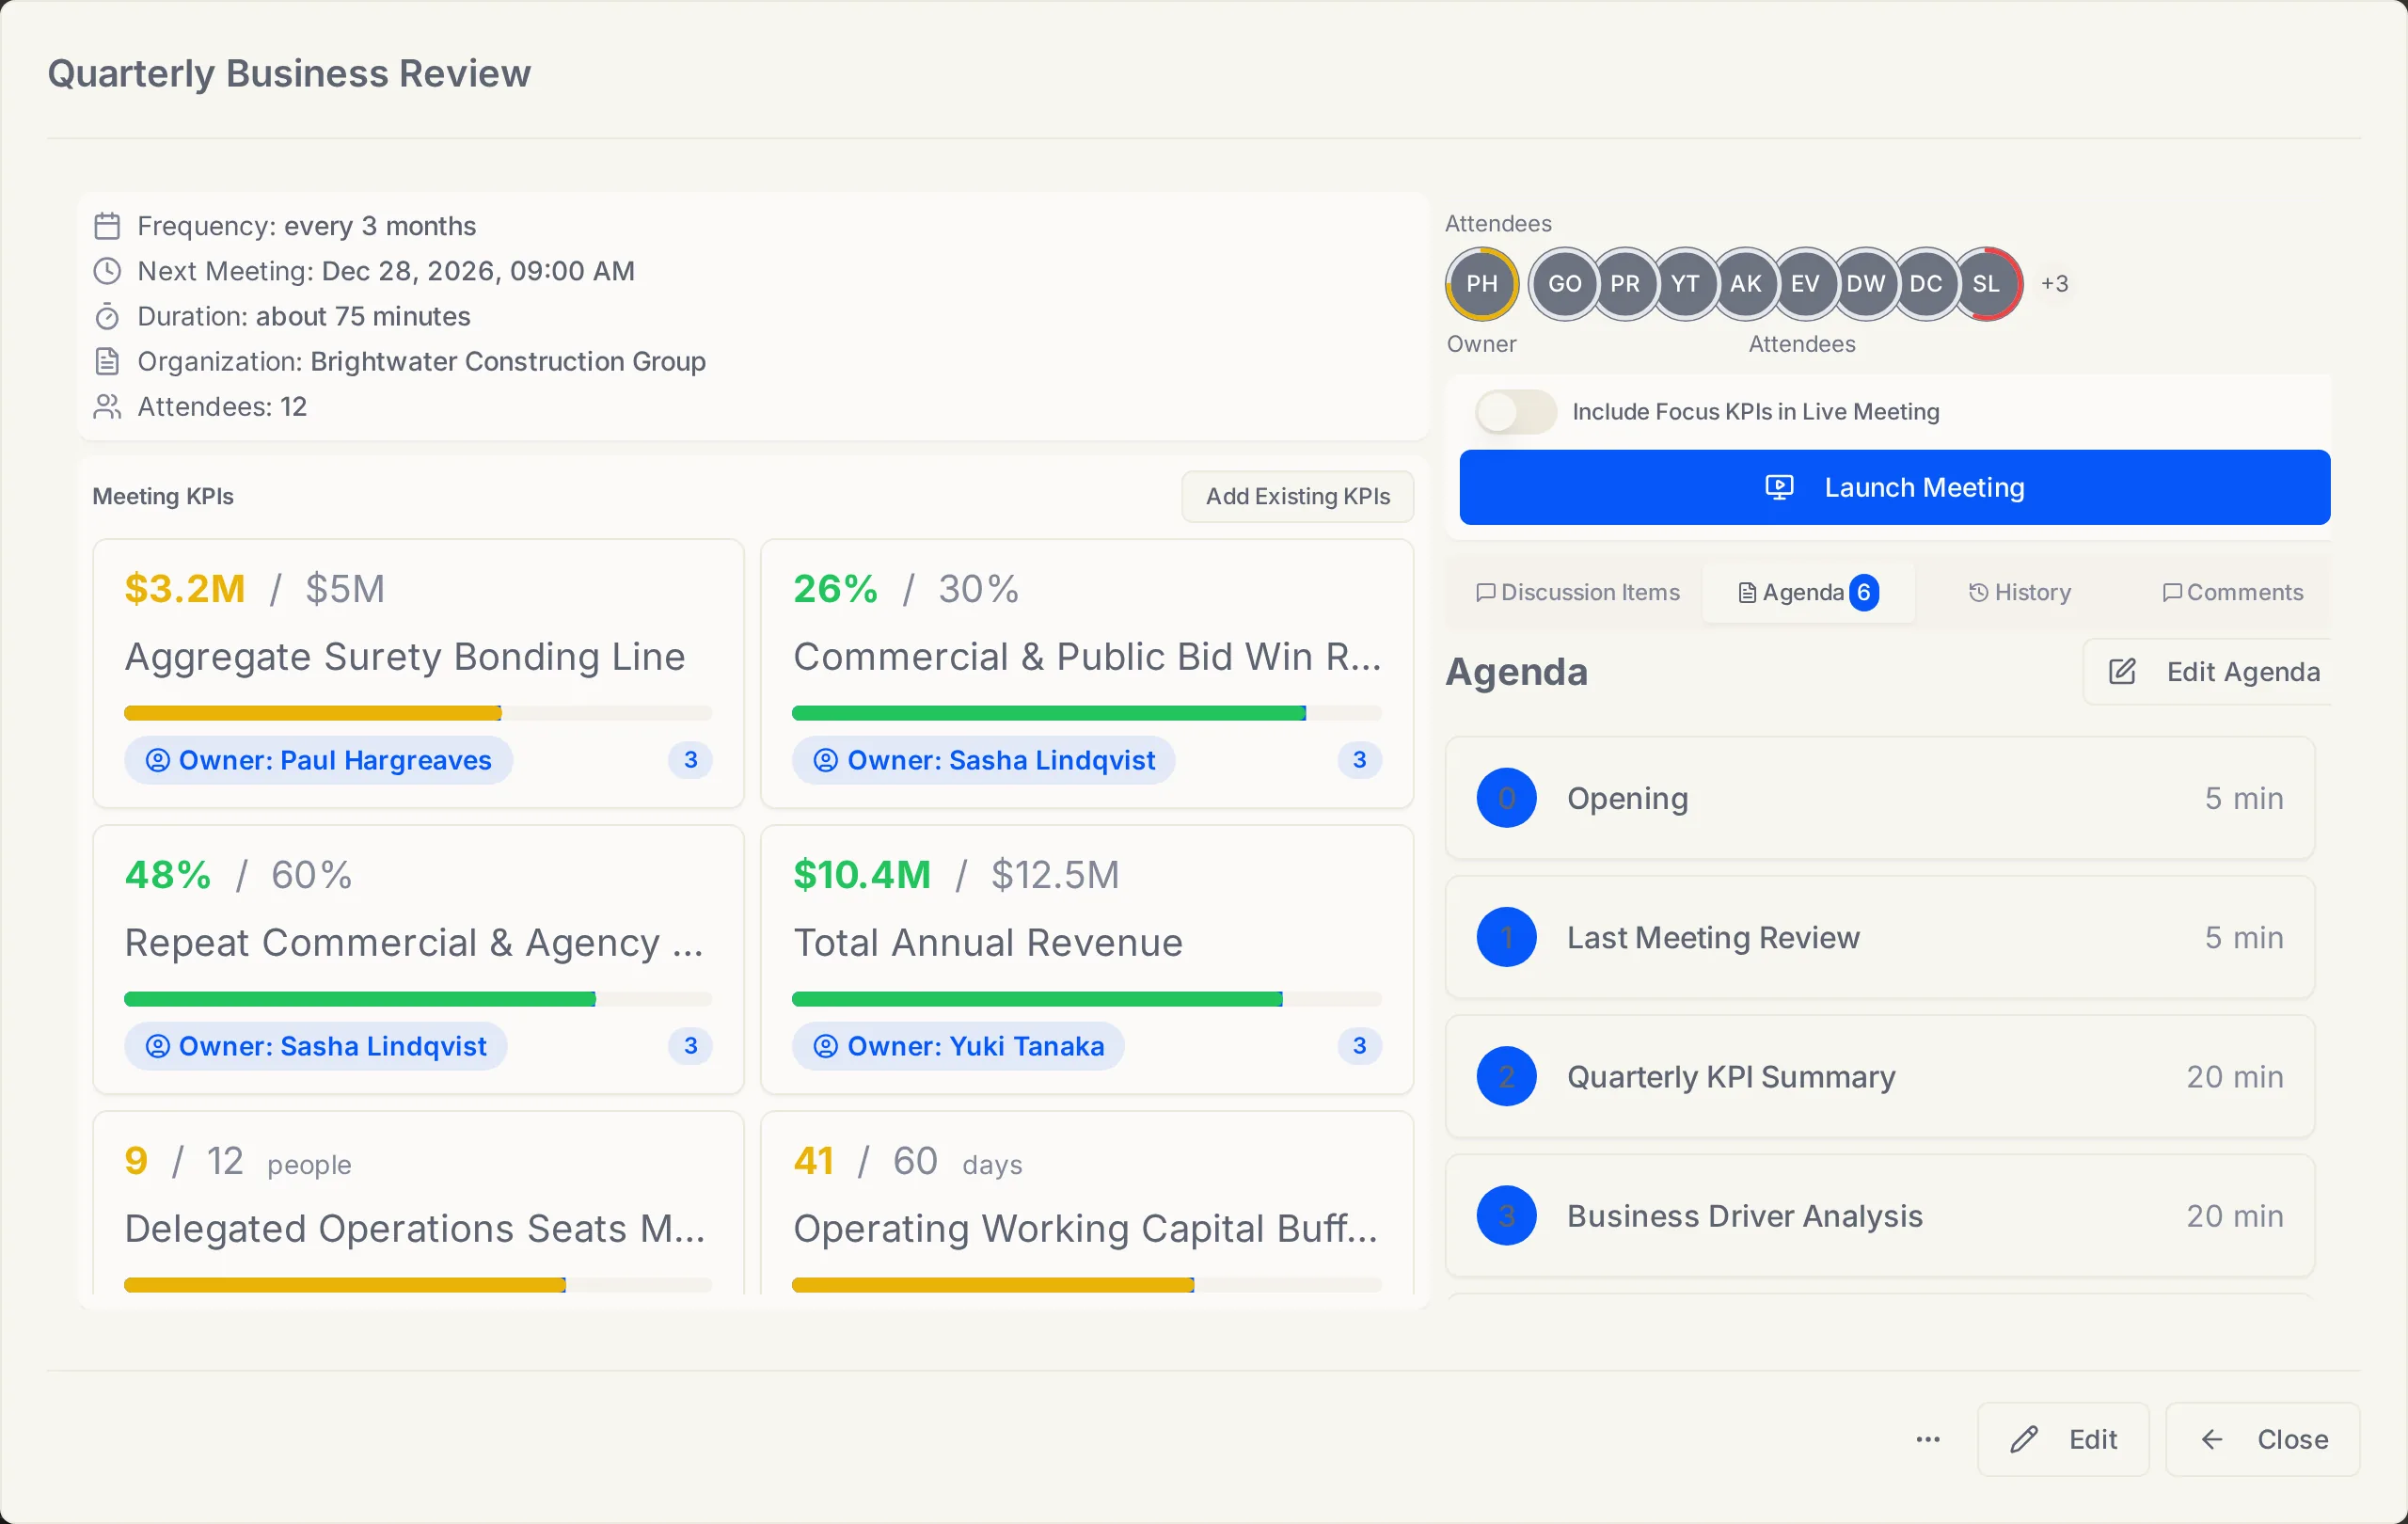Screen dimensions: 2408x1524
Task: Click Owner: Yuki Tanaka chip
Action: (x=958, y=1046)
